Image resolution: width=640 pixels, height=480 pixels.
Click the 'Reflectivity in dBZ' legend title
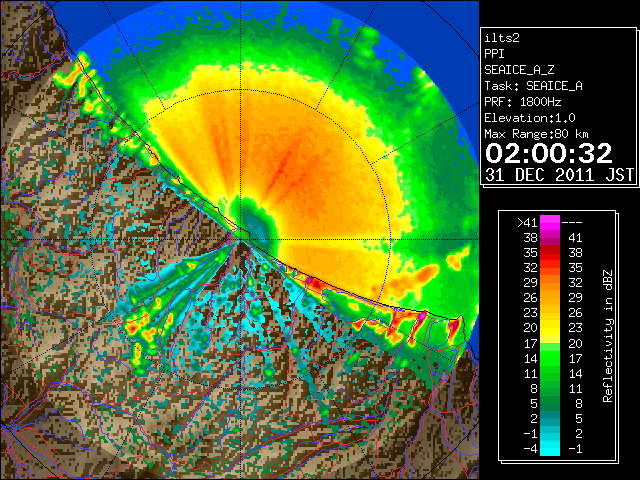click(608, 336)
